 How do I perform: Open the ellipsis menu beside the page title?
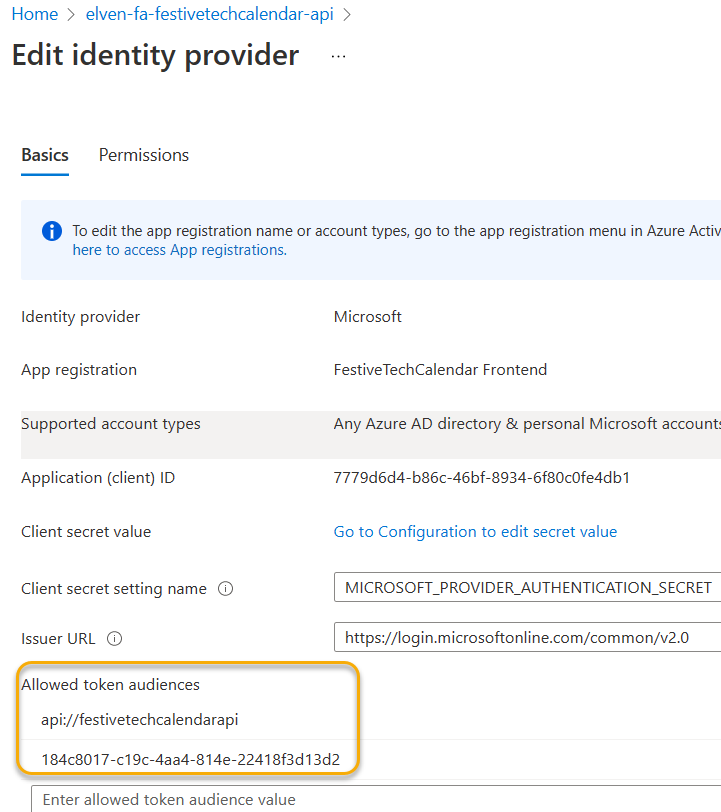pos(338,57)
